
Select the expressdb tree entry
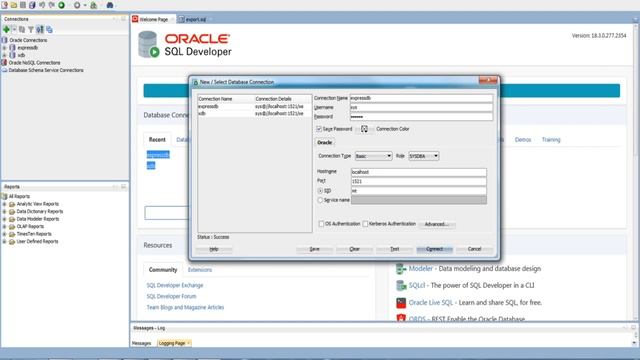(27, 48)
